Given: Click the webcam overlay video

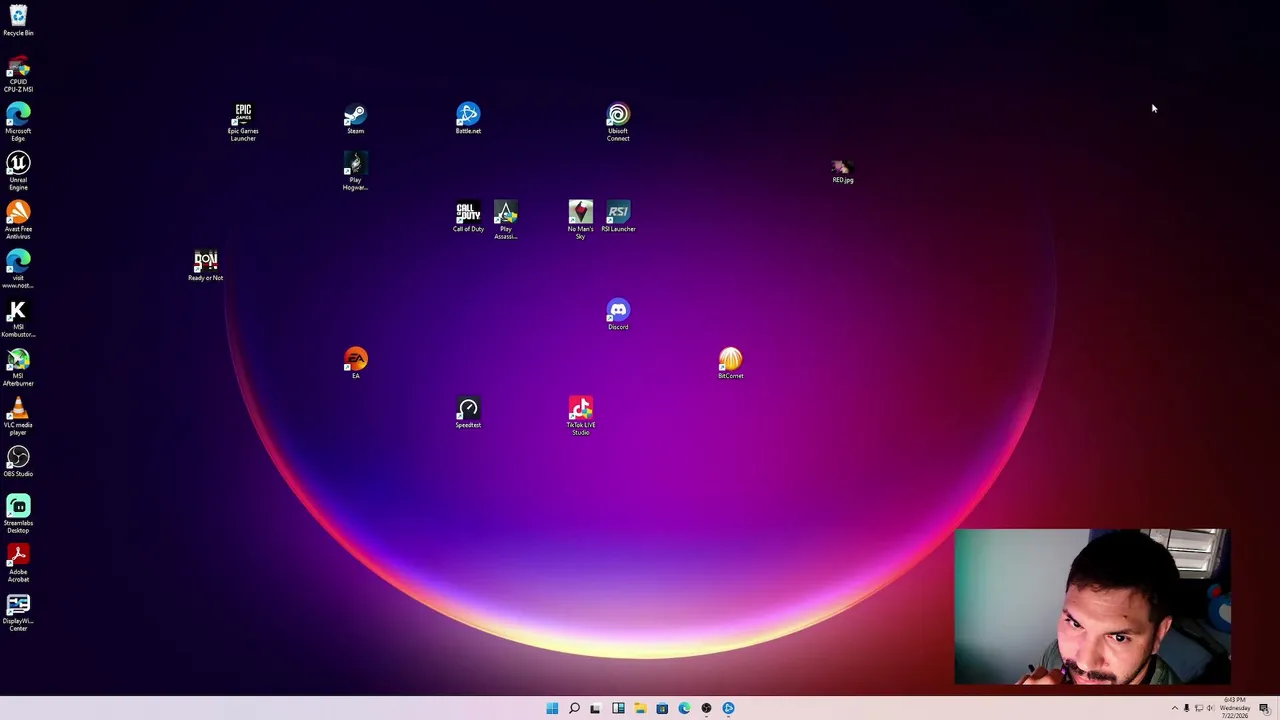Looking at the screenshot, I should [1092, 607].
